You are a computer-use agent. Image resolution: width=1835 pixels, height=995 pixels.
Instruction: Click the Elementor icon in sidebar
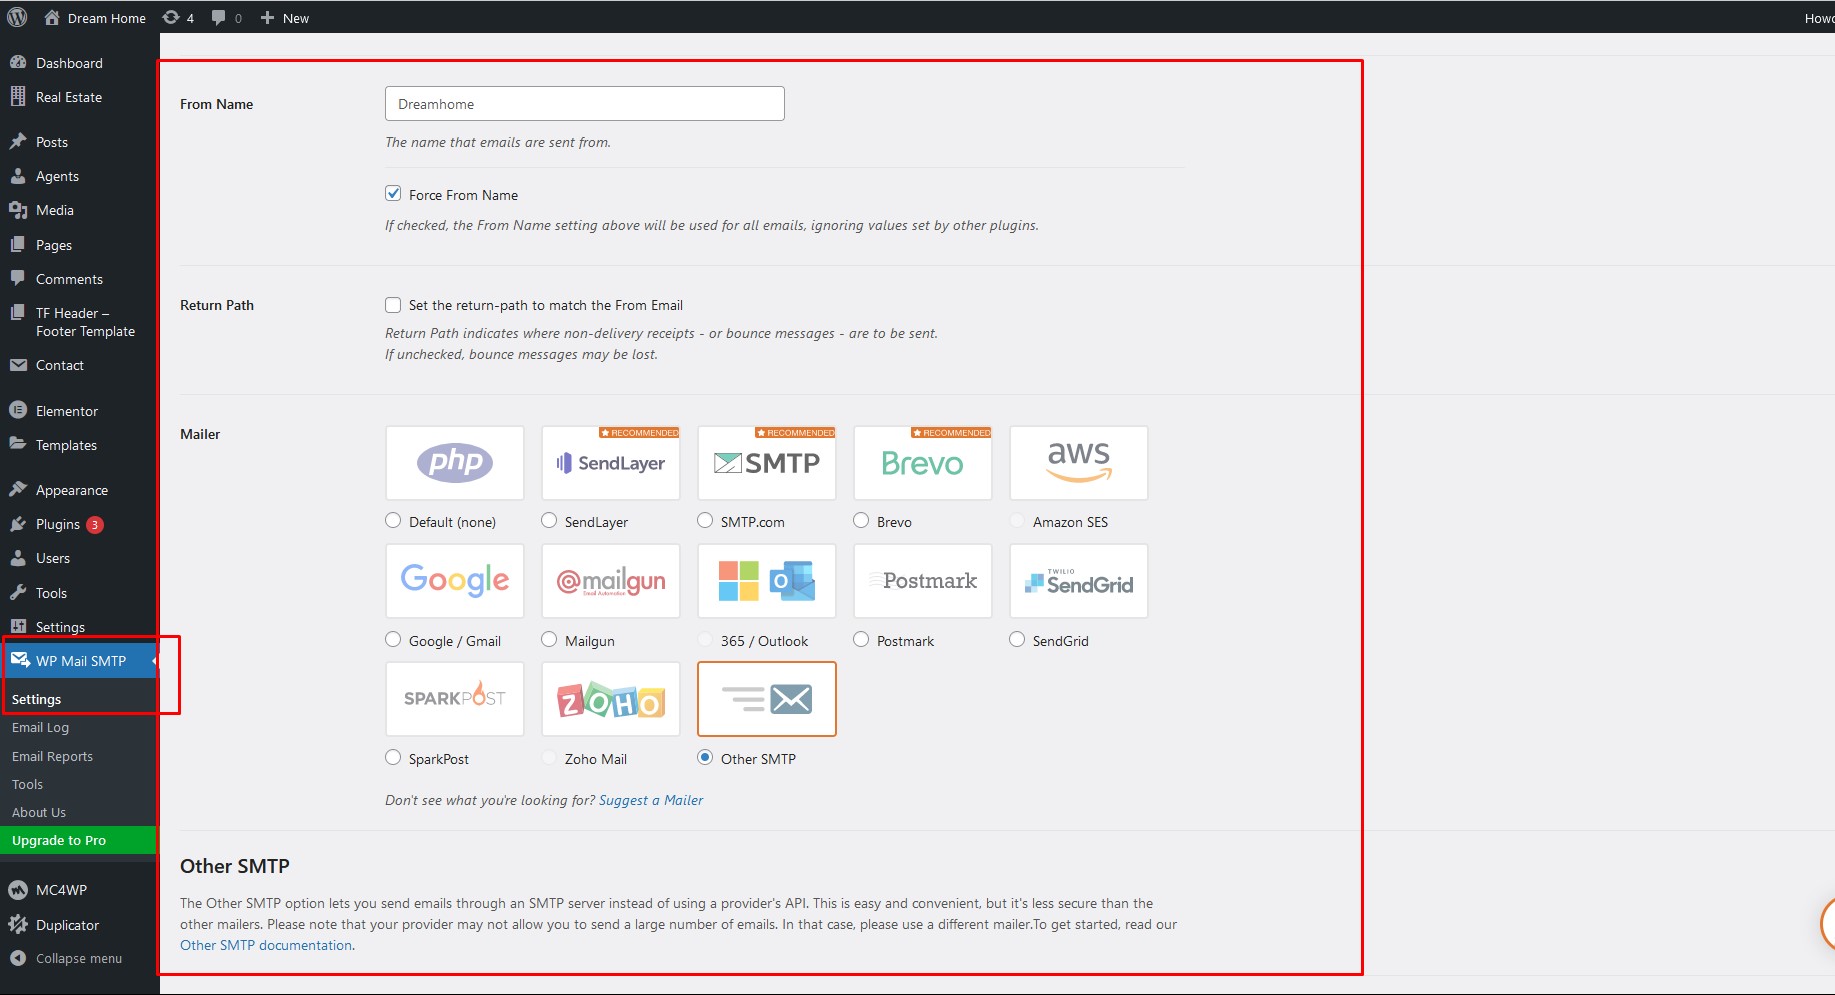pyautogui.click(x=18, y=410)
